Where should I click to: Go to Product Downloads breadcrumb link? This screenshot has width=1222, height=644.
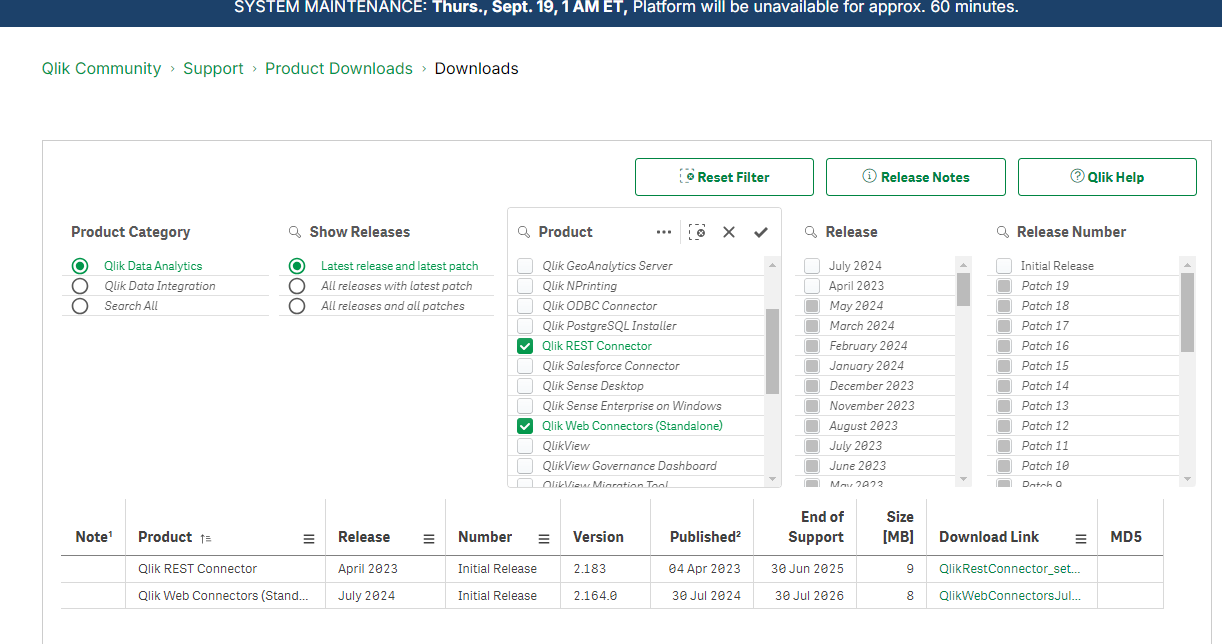(339, 69)
